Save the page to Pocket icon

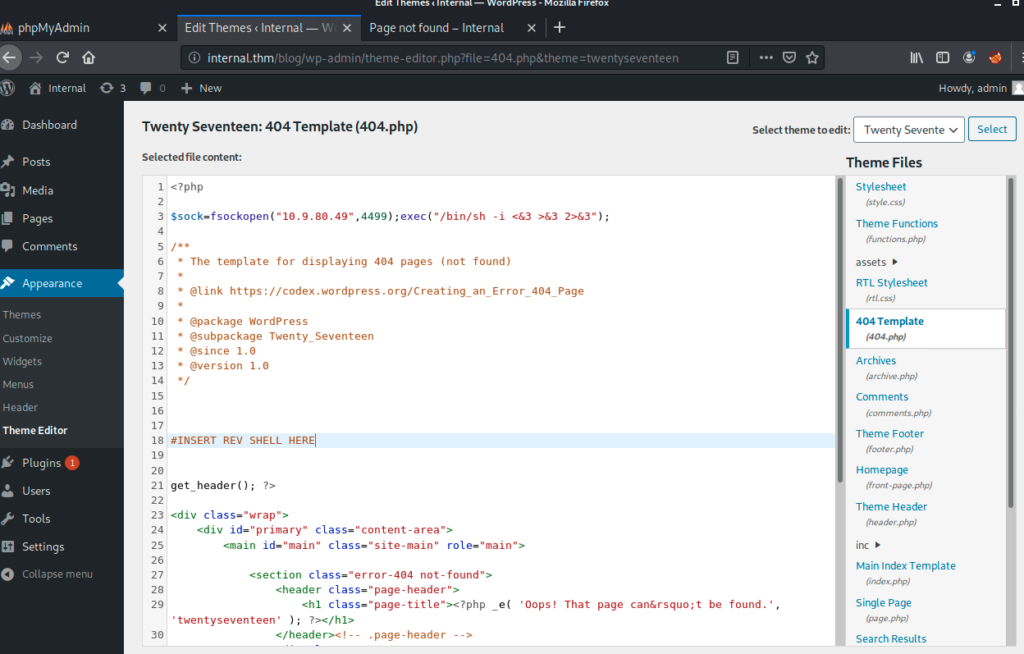(x=789, y=57)
